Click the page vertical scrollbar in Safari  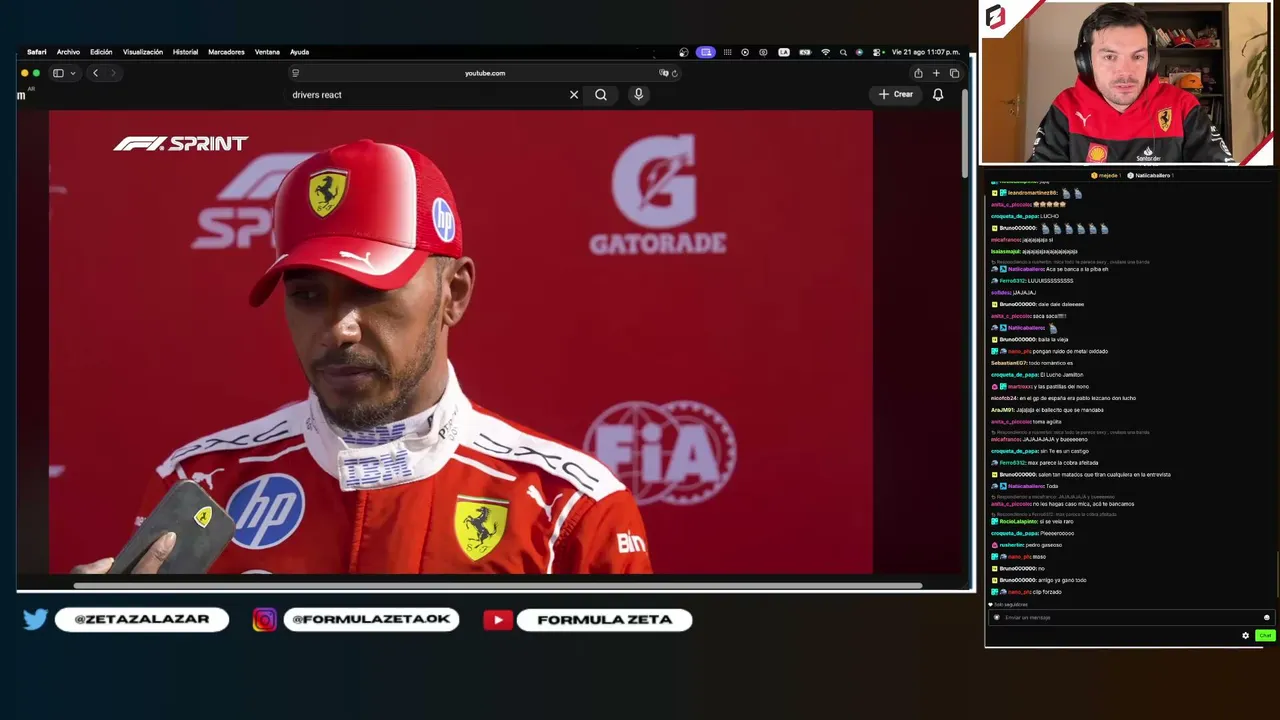(x=966, y=135)
